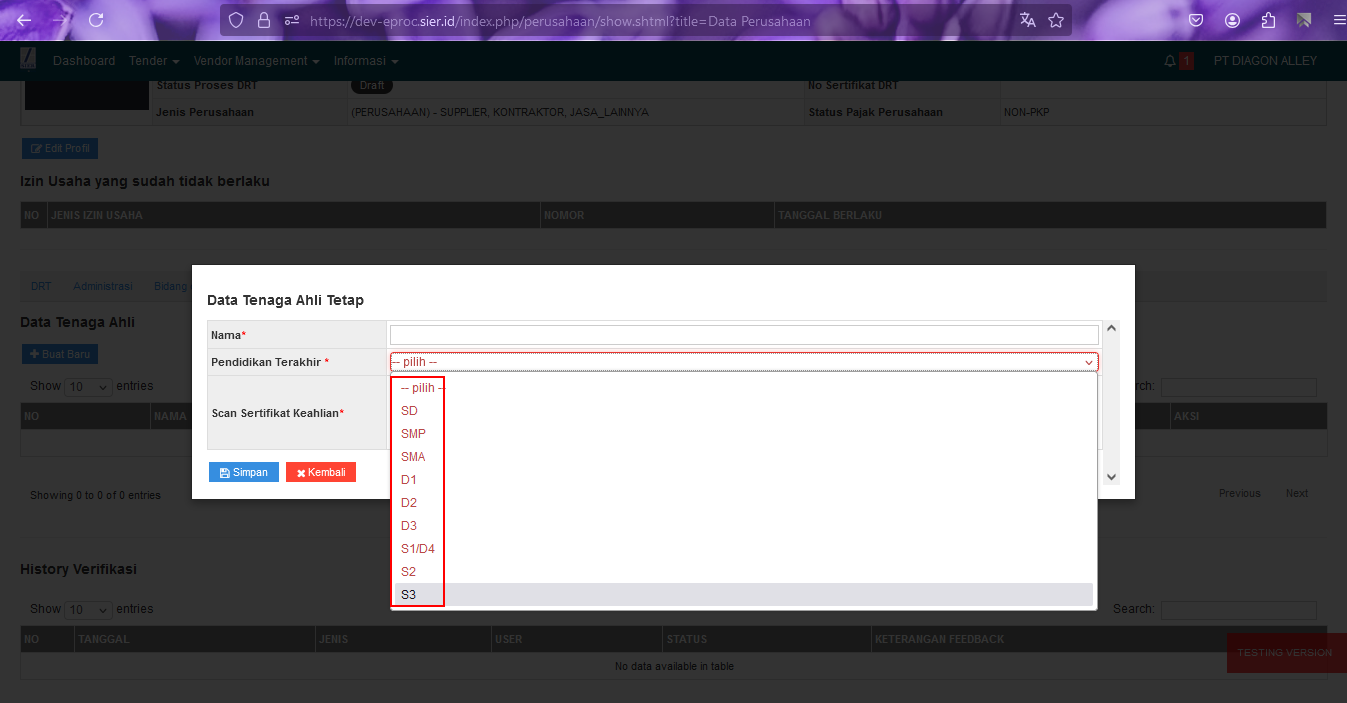Screen dimensions: 1347x703
Task: Click the TANGGAL BERLAKU column header
Action: pyautogui.click(x=1050, y=215)
